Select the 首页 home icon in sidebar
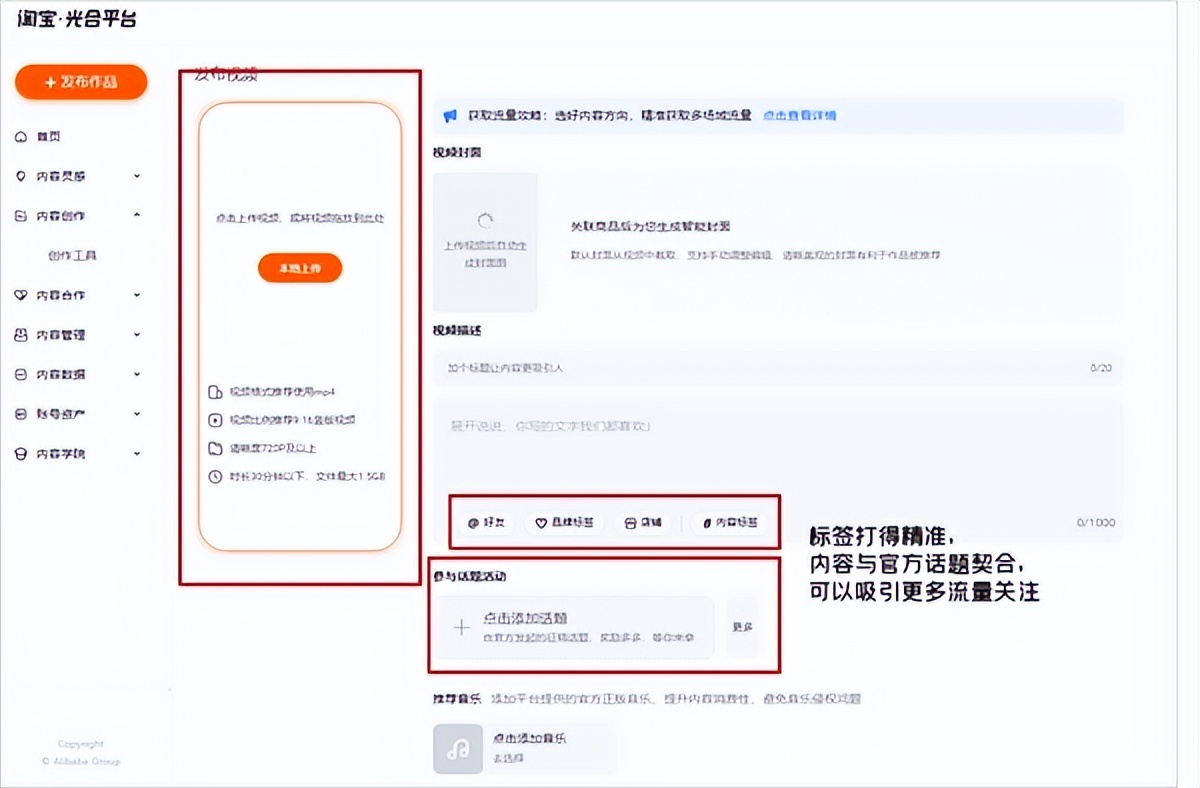The image size is (1200, 788). (x=22, y=136)
